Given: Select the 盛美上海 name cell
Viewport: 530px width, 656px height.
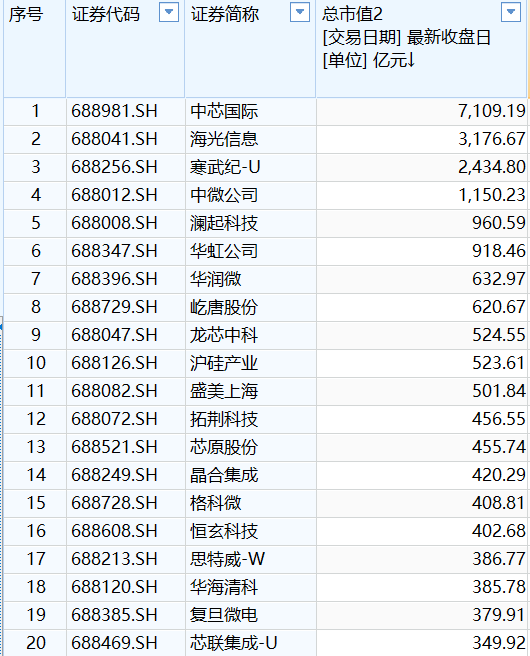Looking at the screenshot, I should tap(250, 392).
